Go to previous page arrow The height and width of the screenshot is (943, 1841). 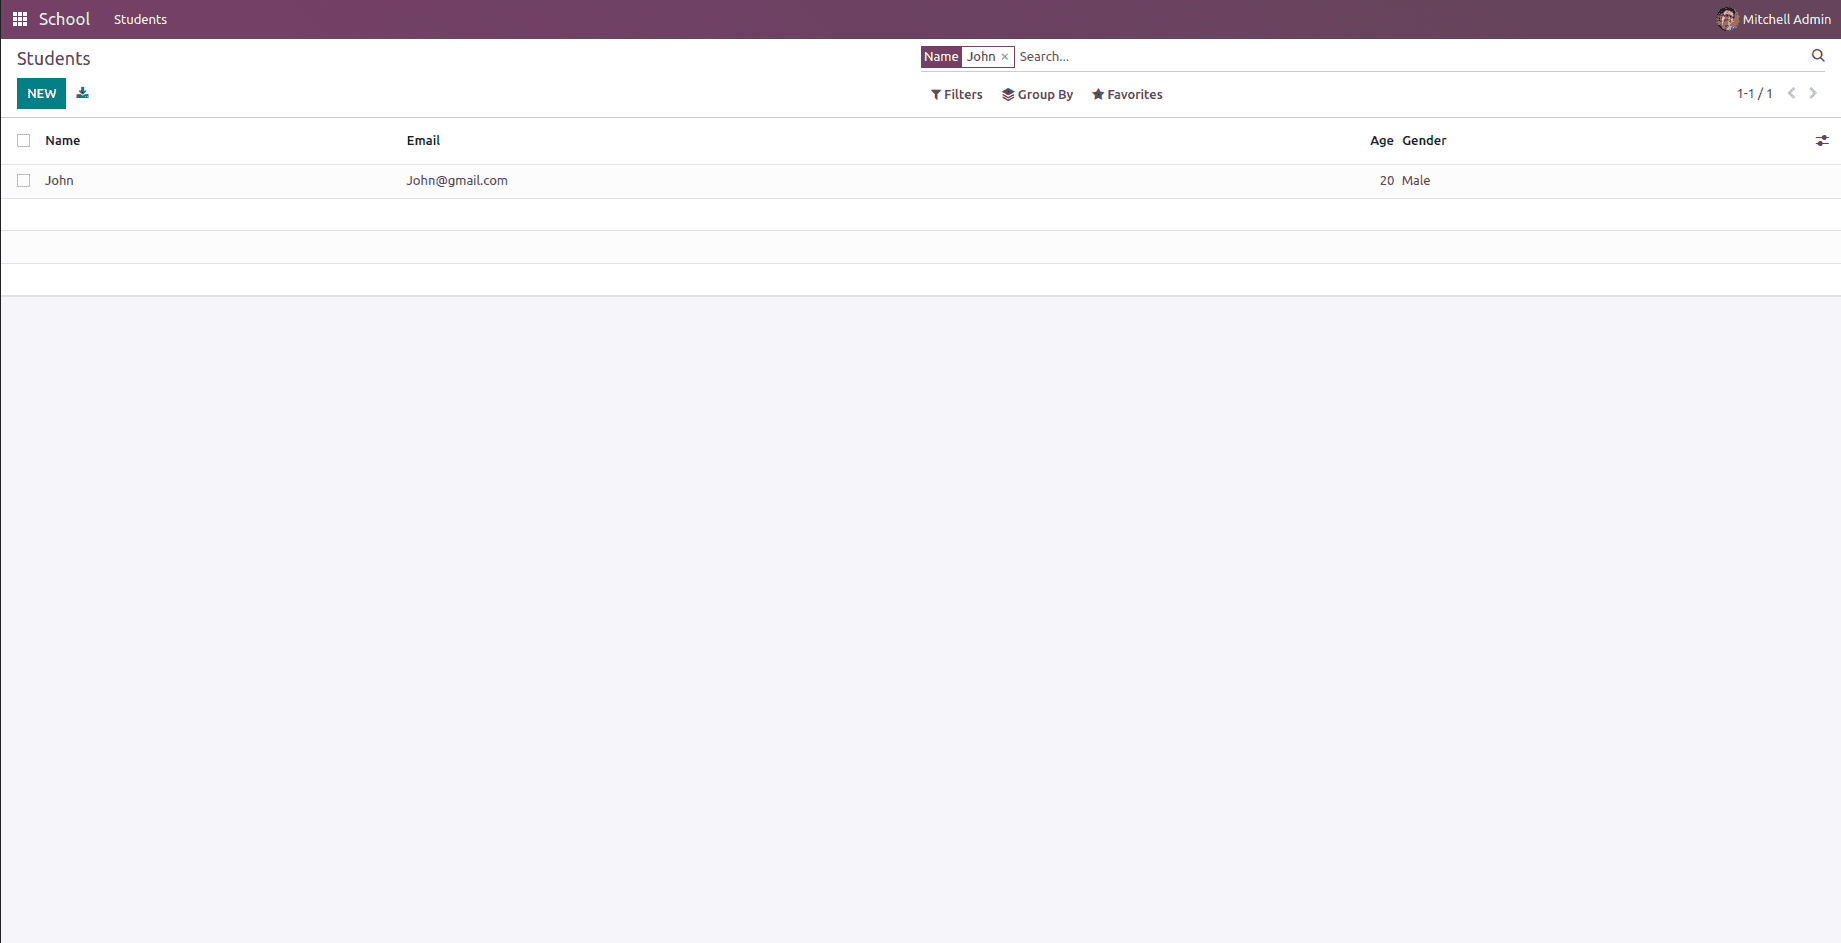[1791, 93]
